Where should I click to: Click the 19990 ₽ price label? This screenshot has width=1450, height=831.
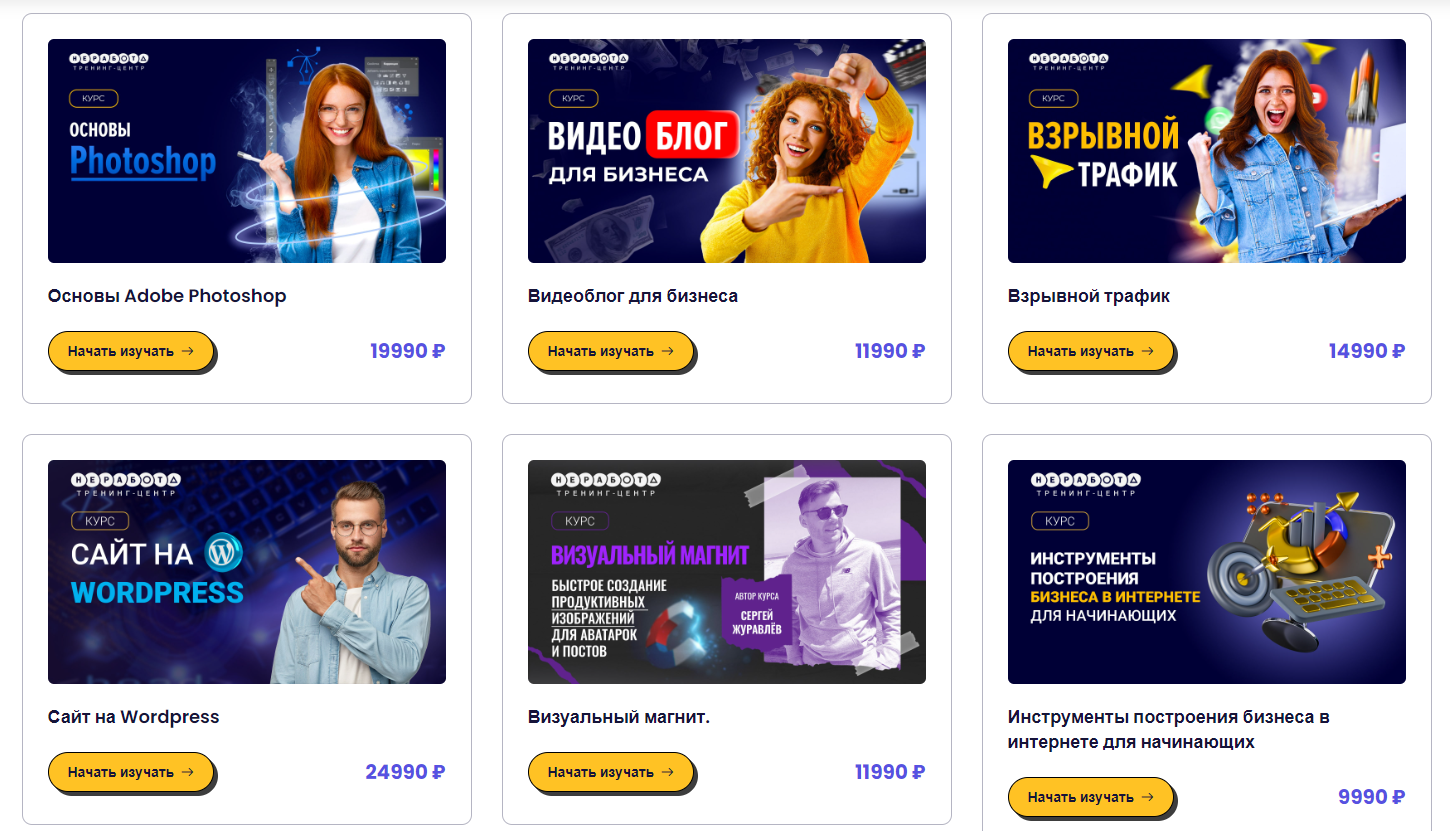[x=408, y=351]
